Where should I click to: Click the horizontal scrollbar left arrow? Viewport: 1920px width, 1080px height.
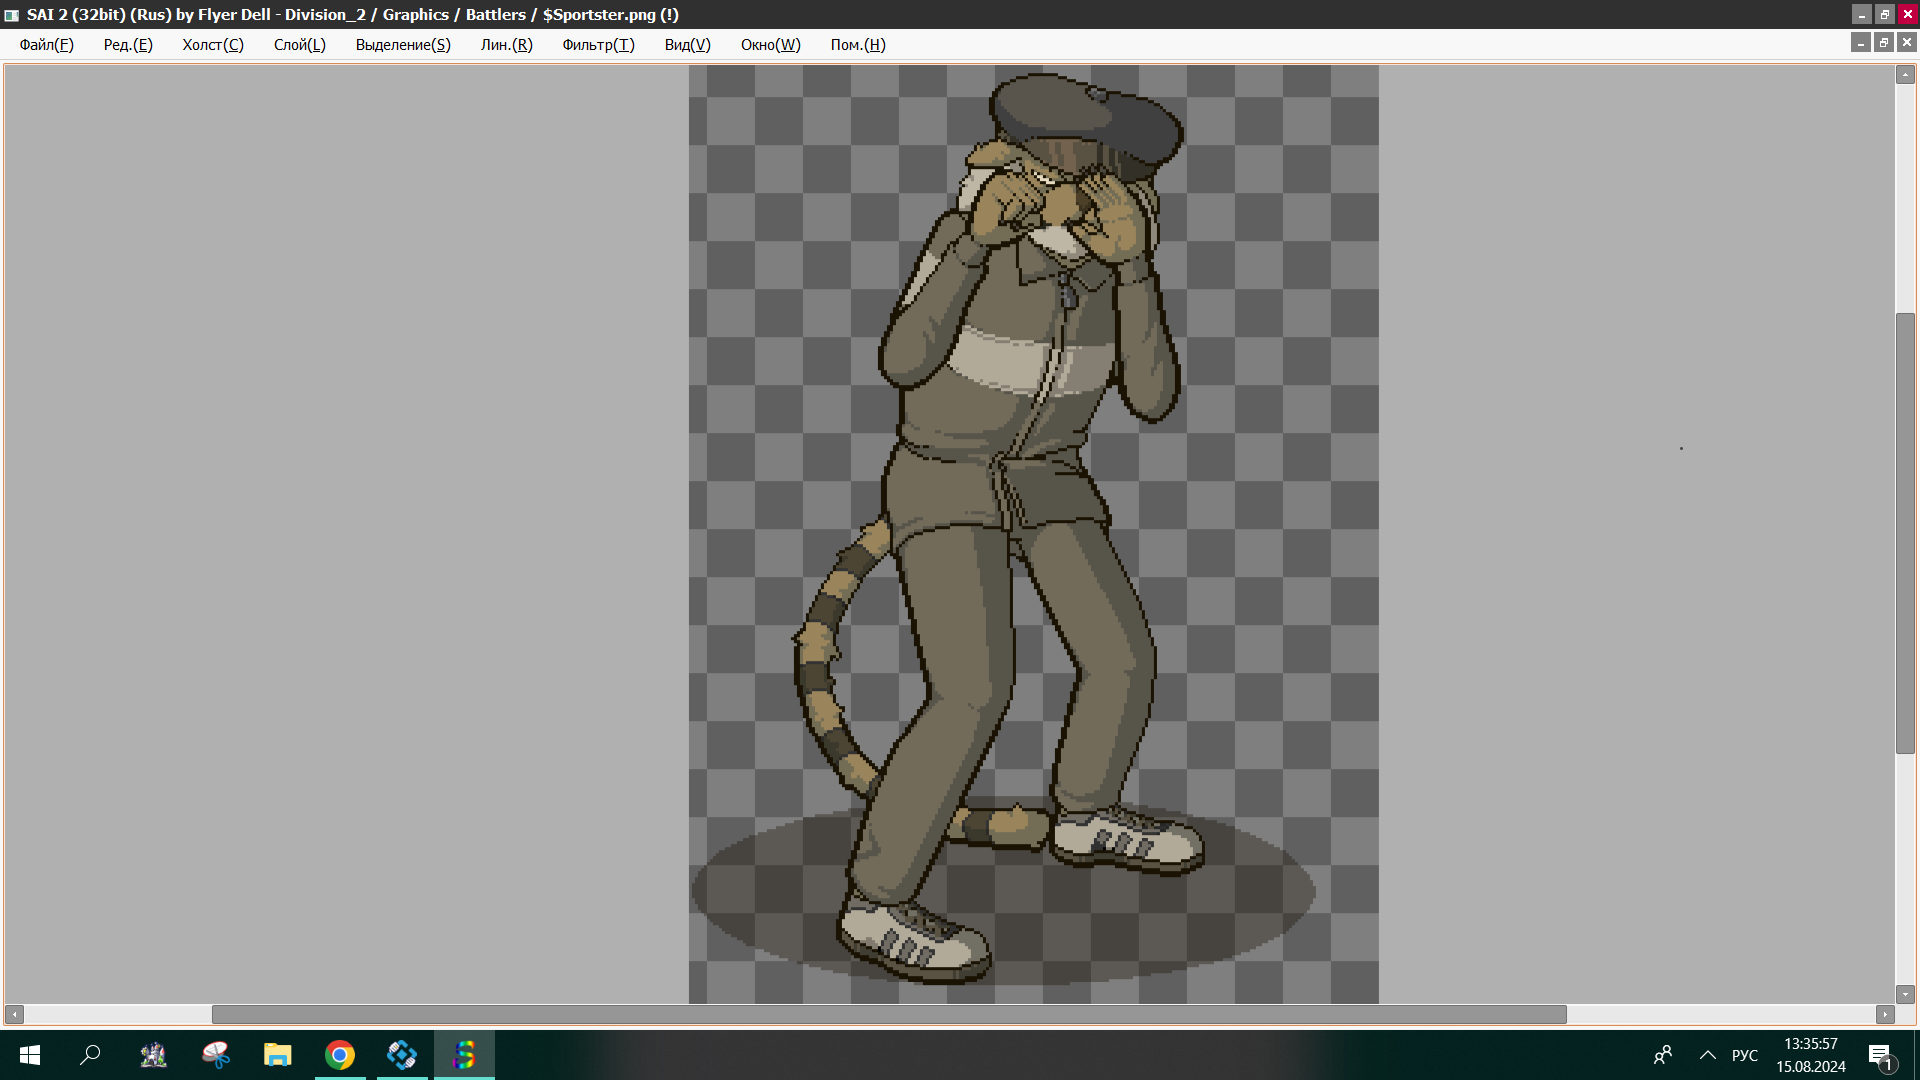click(x=14, y=1014)
